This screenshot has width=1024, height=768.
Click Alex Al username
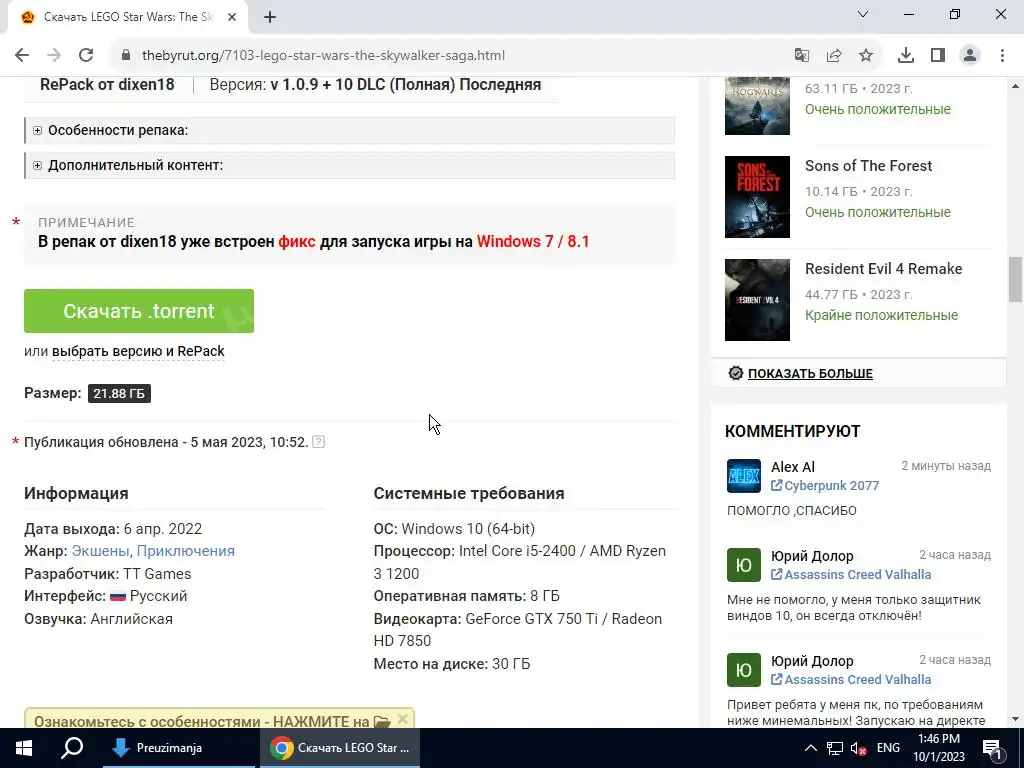pos(793,467)
